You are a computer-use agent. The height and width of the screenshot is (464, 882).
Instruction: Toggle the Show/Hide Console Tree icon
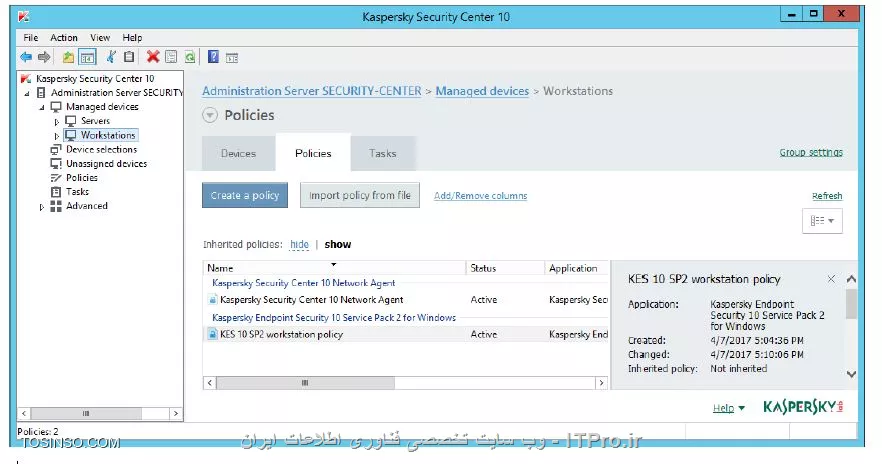tap(87, 57)
